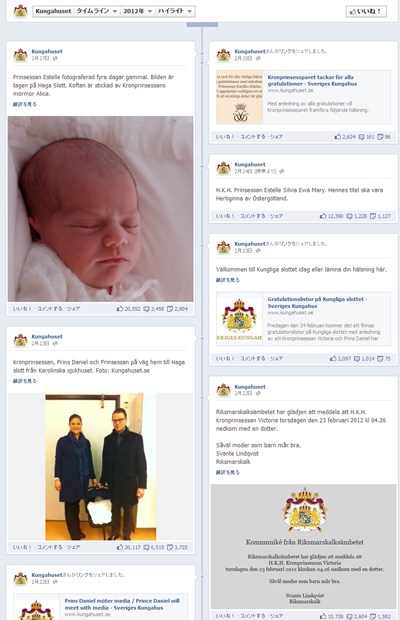Open the photo of couple with baby carrier

100,467
